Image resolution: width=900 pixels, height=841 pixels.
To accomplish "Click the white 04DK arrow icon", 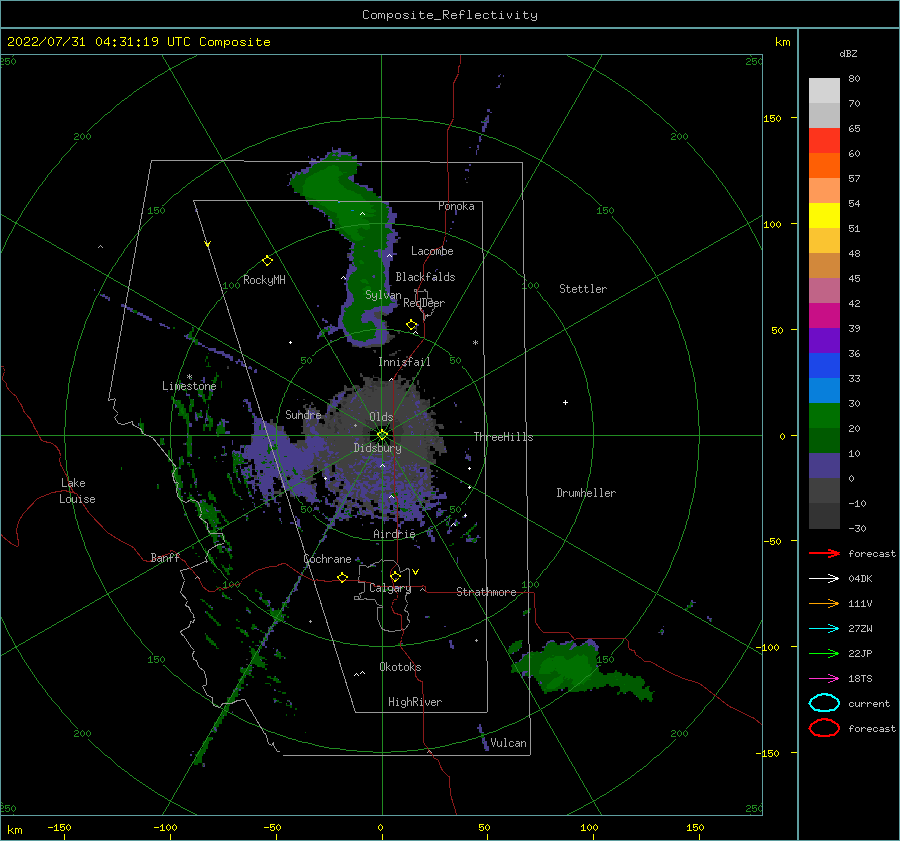I will click(x=824, y=578).
